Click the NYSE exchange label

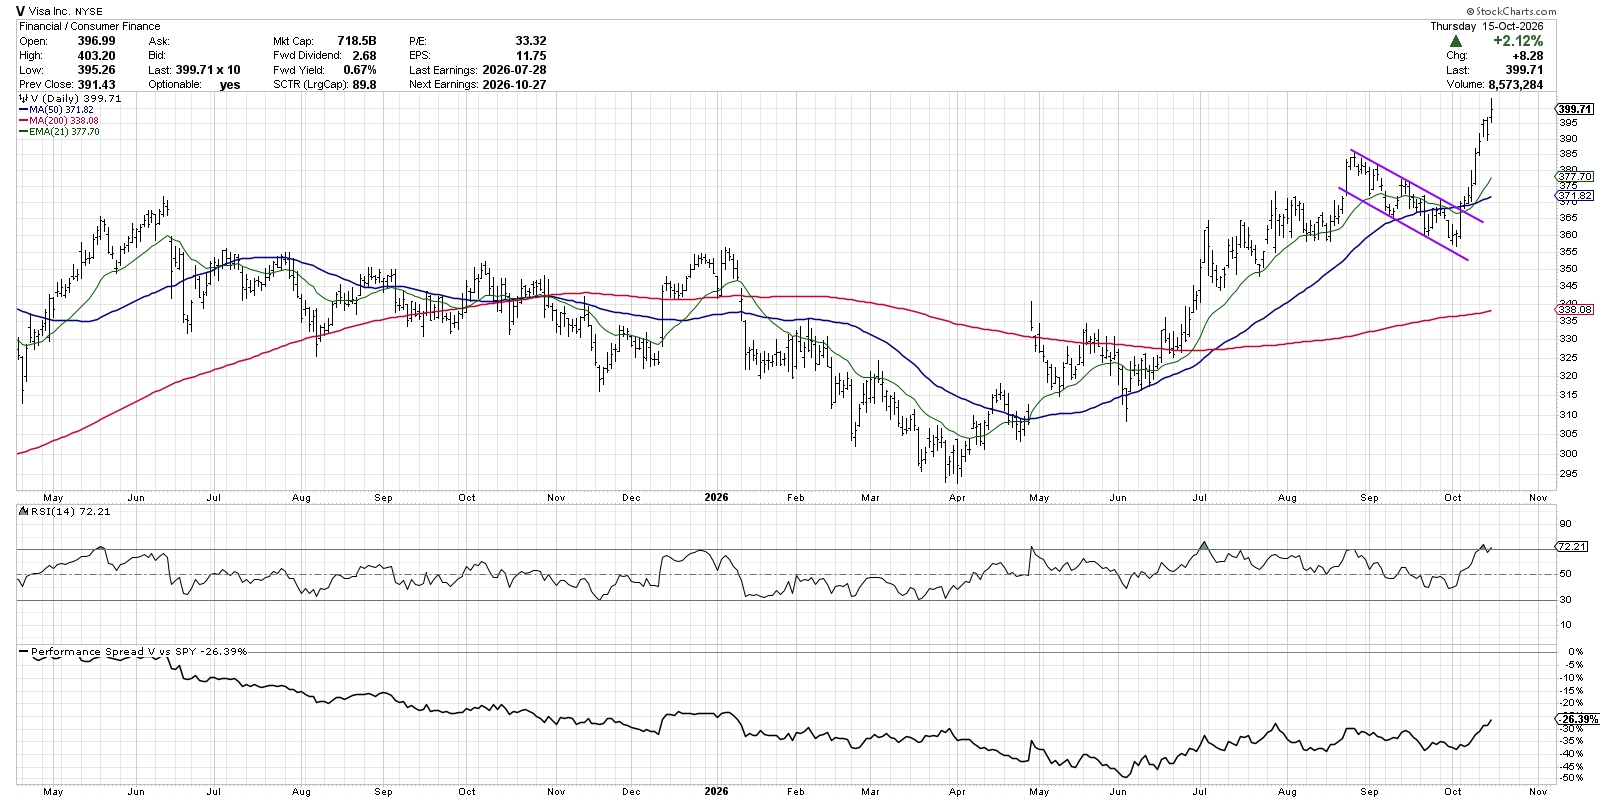[x=89, y=12]
